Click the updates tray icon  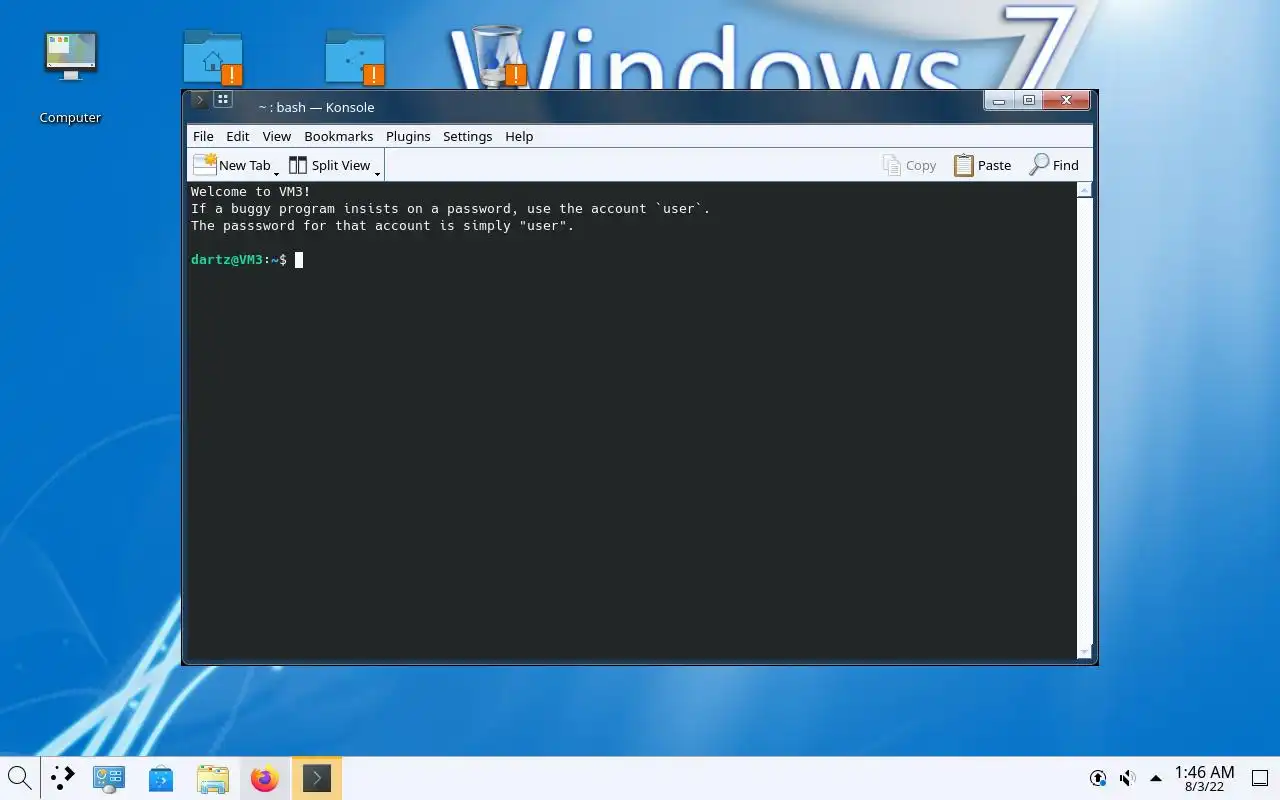point(1098,778)
